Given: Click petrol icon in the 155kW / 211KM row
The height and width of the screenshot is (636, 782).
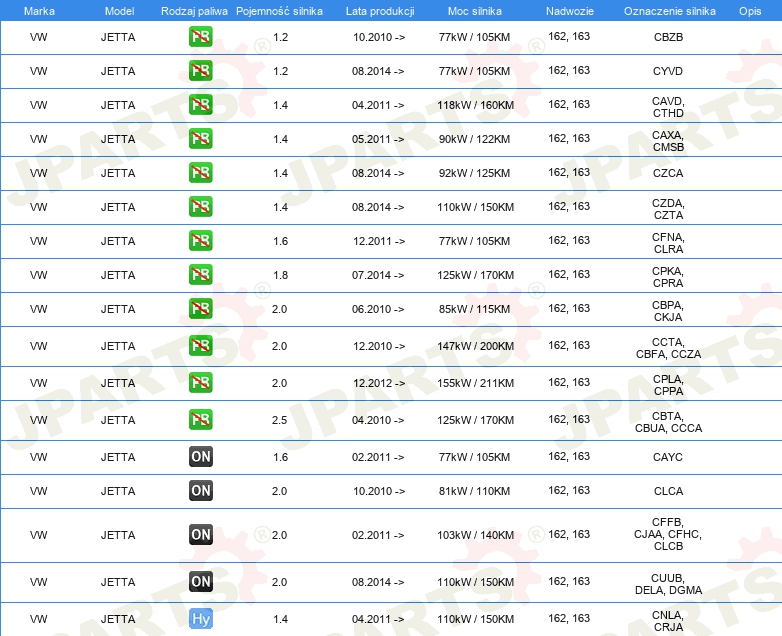Looking at the screenshot, I should 200,383.
